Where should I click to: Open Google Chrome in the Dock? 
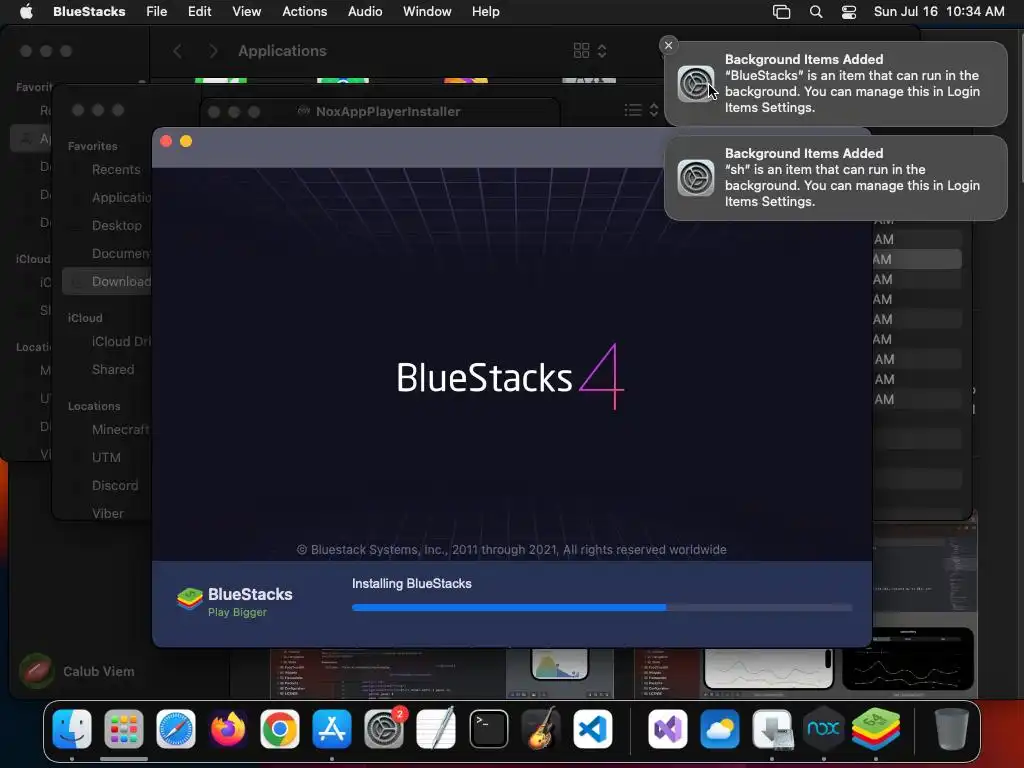280,729
